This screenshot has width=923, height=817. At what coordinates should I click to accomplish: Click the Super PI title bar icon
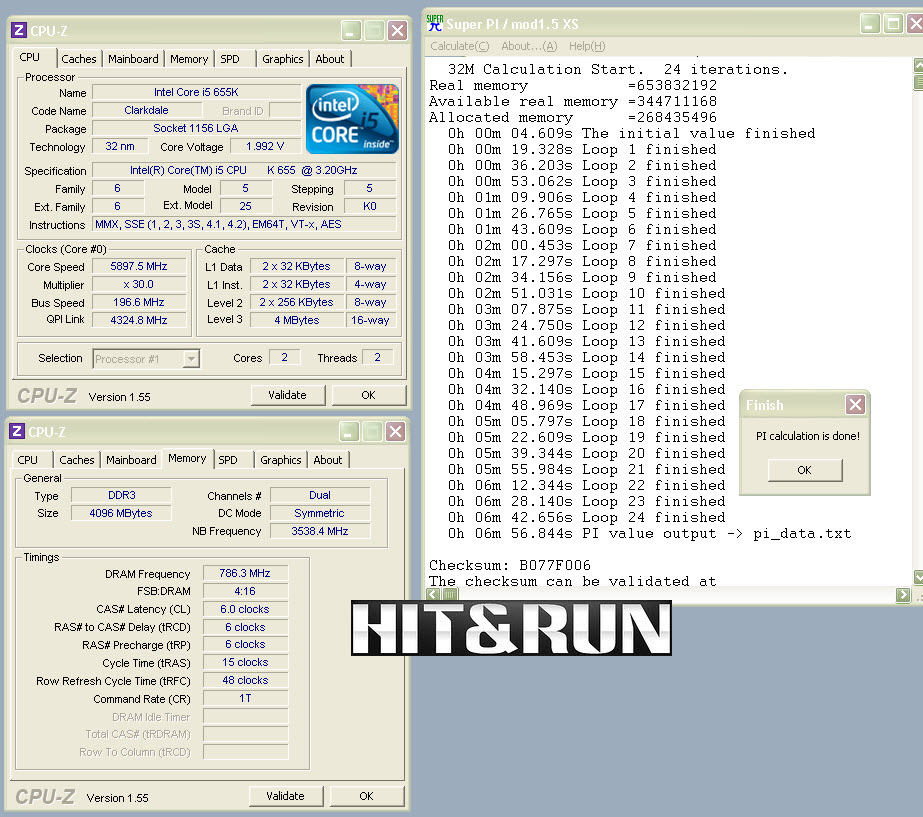[435, 23]
